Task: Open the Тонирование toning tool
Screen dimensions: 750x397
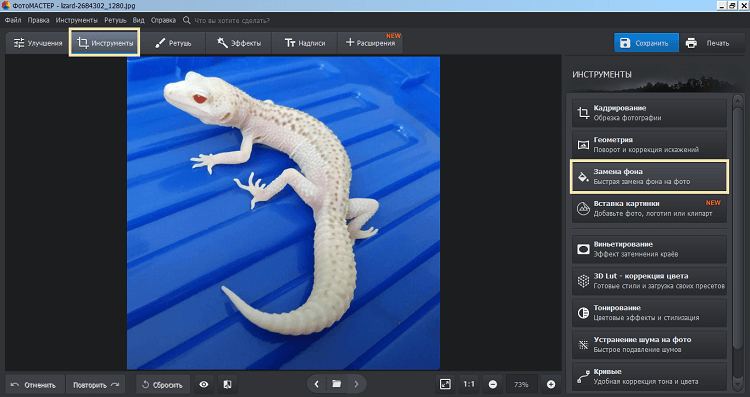Action: (x=649, y=313)
